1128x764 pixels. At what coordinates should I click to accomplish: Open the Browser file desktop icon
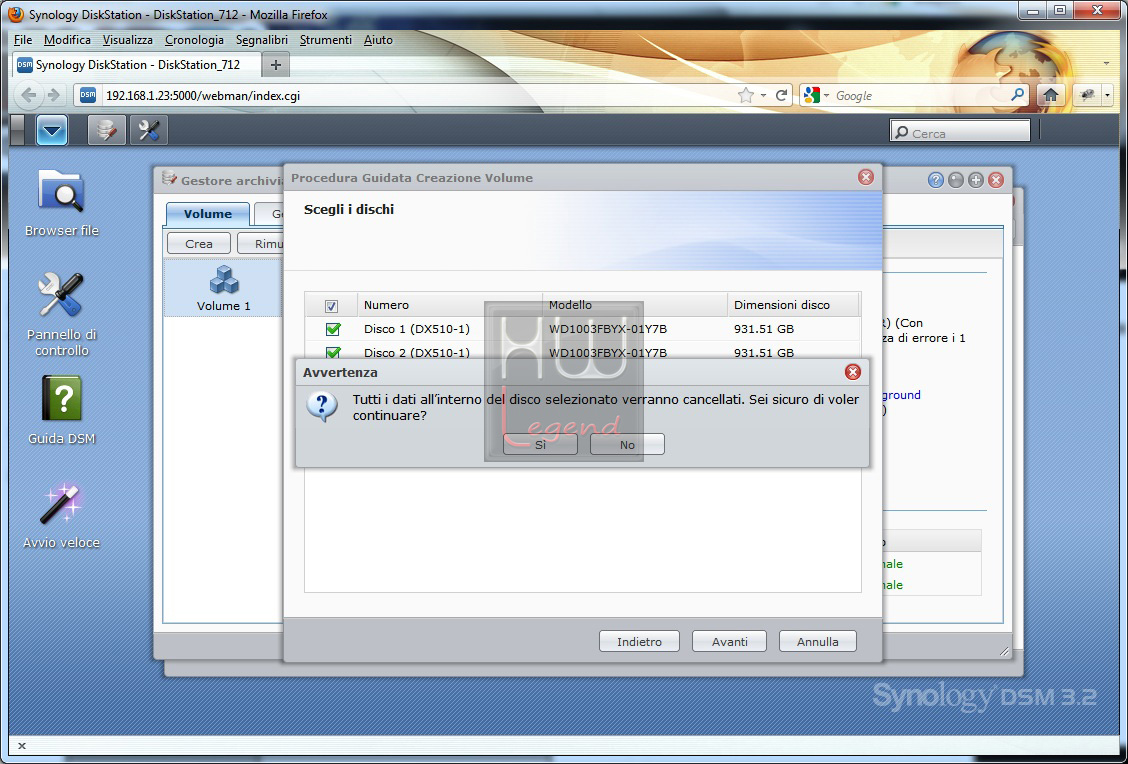[x=61, y=202]
